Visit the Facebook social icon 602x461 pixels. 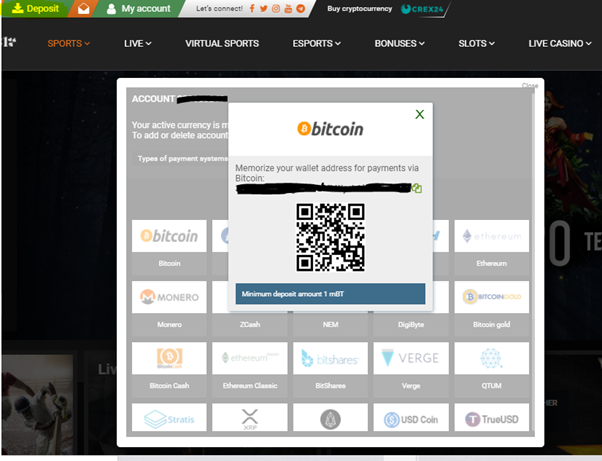click(x=252, y=8)
